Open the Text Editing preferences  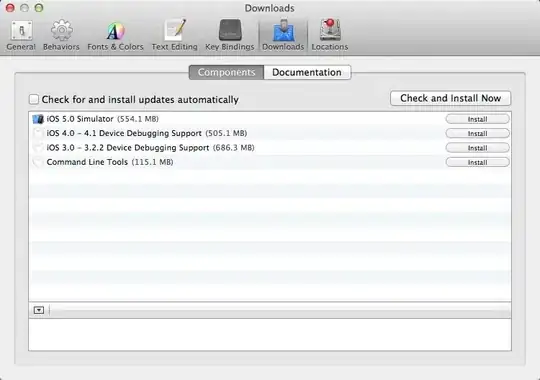tap(175, 35)
